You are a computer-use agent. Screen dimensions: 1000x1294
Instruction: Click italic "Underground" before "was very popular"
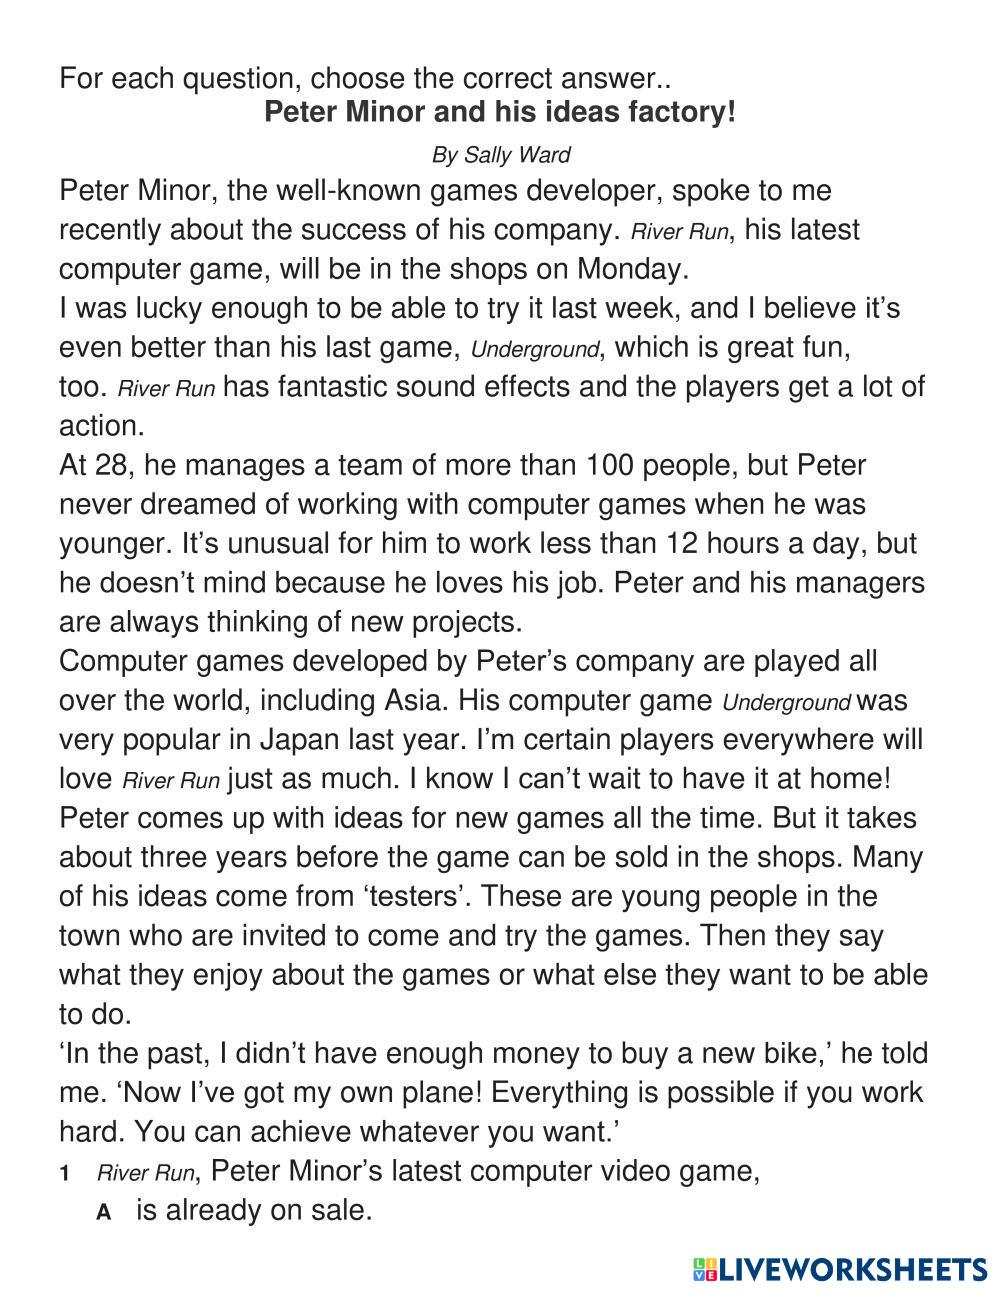(x=786, y=703)
